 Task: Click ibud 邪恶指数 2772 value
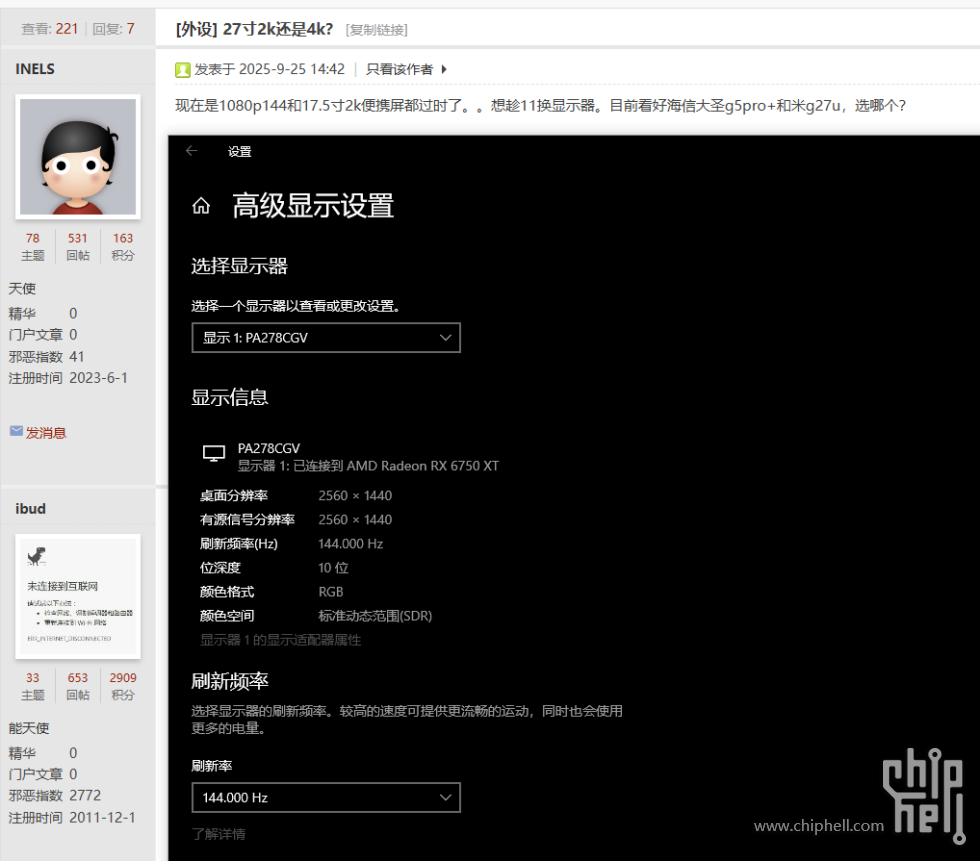(85, 795)
